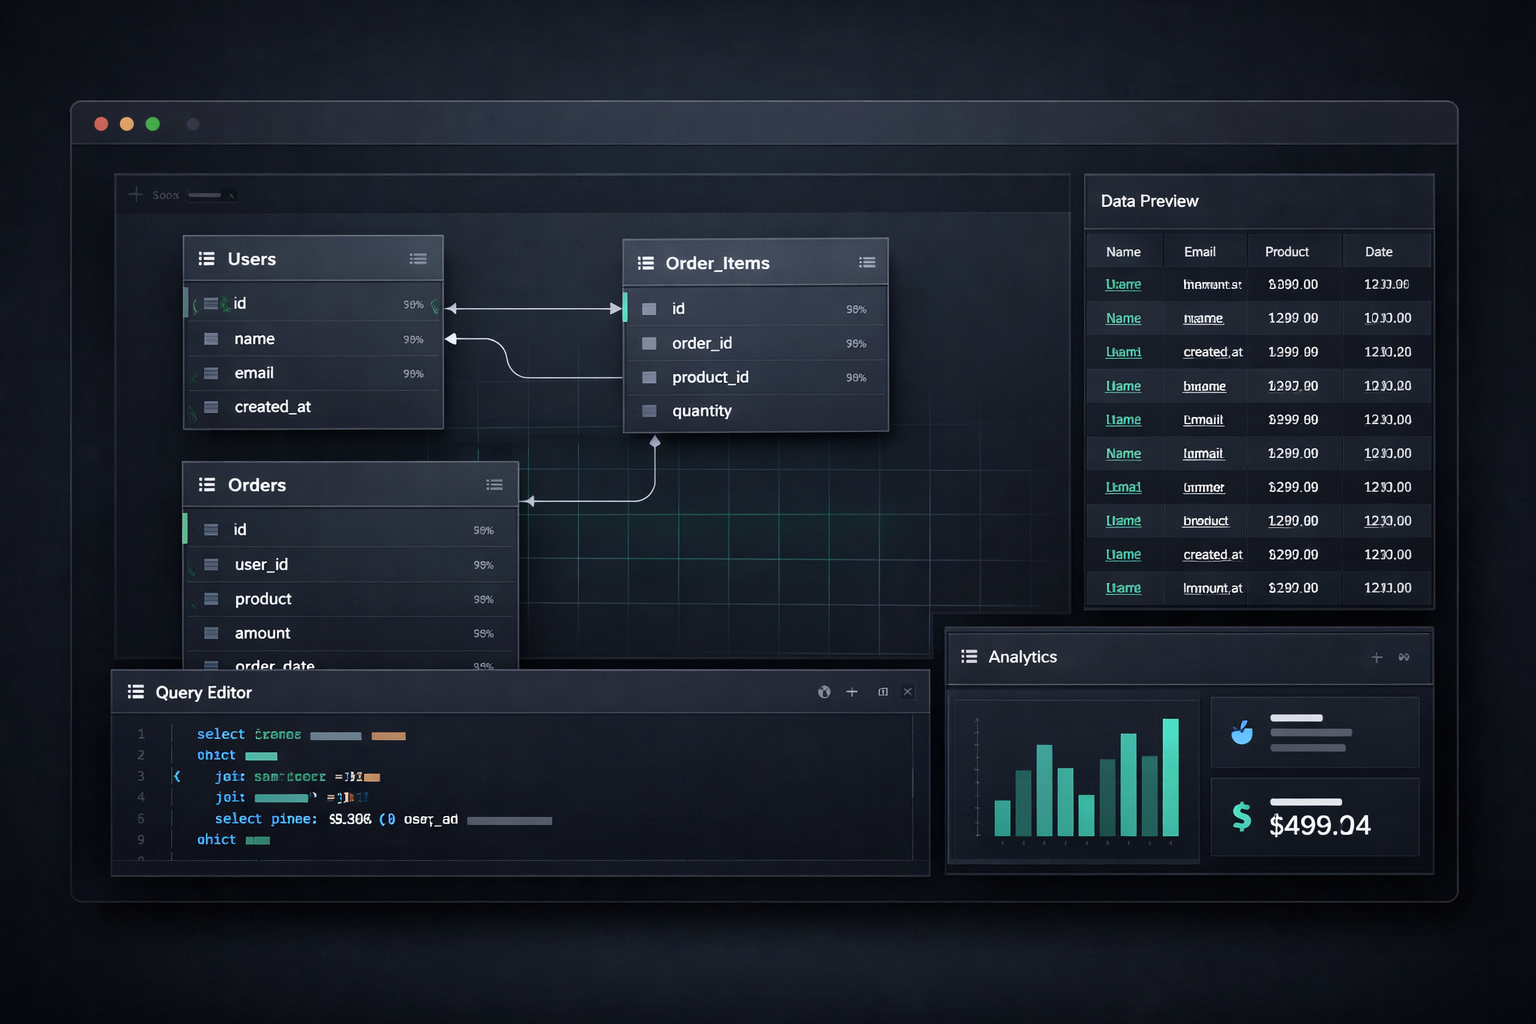Open the broduct link in Data Preview
Viewport: 1536px width, 1024px height.
(1205, 521)
